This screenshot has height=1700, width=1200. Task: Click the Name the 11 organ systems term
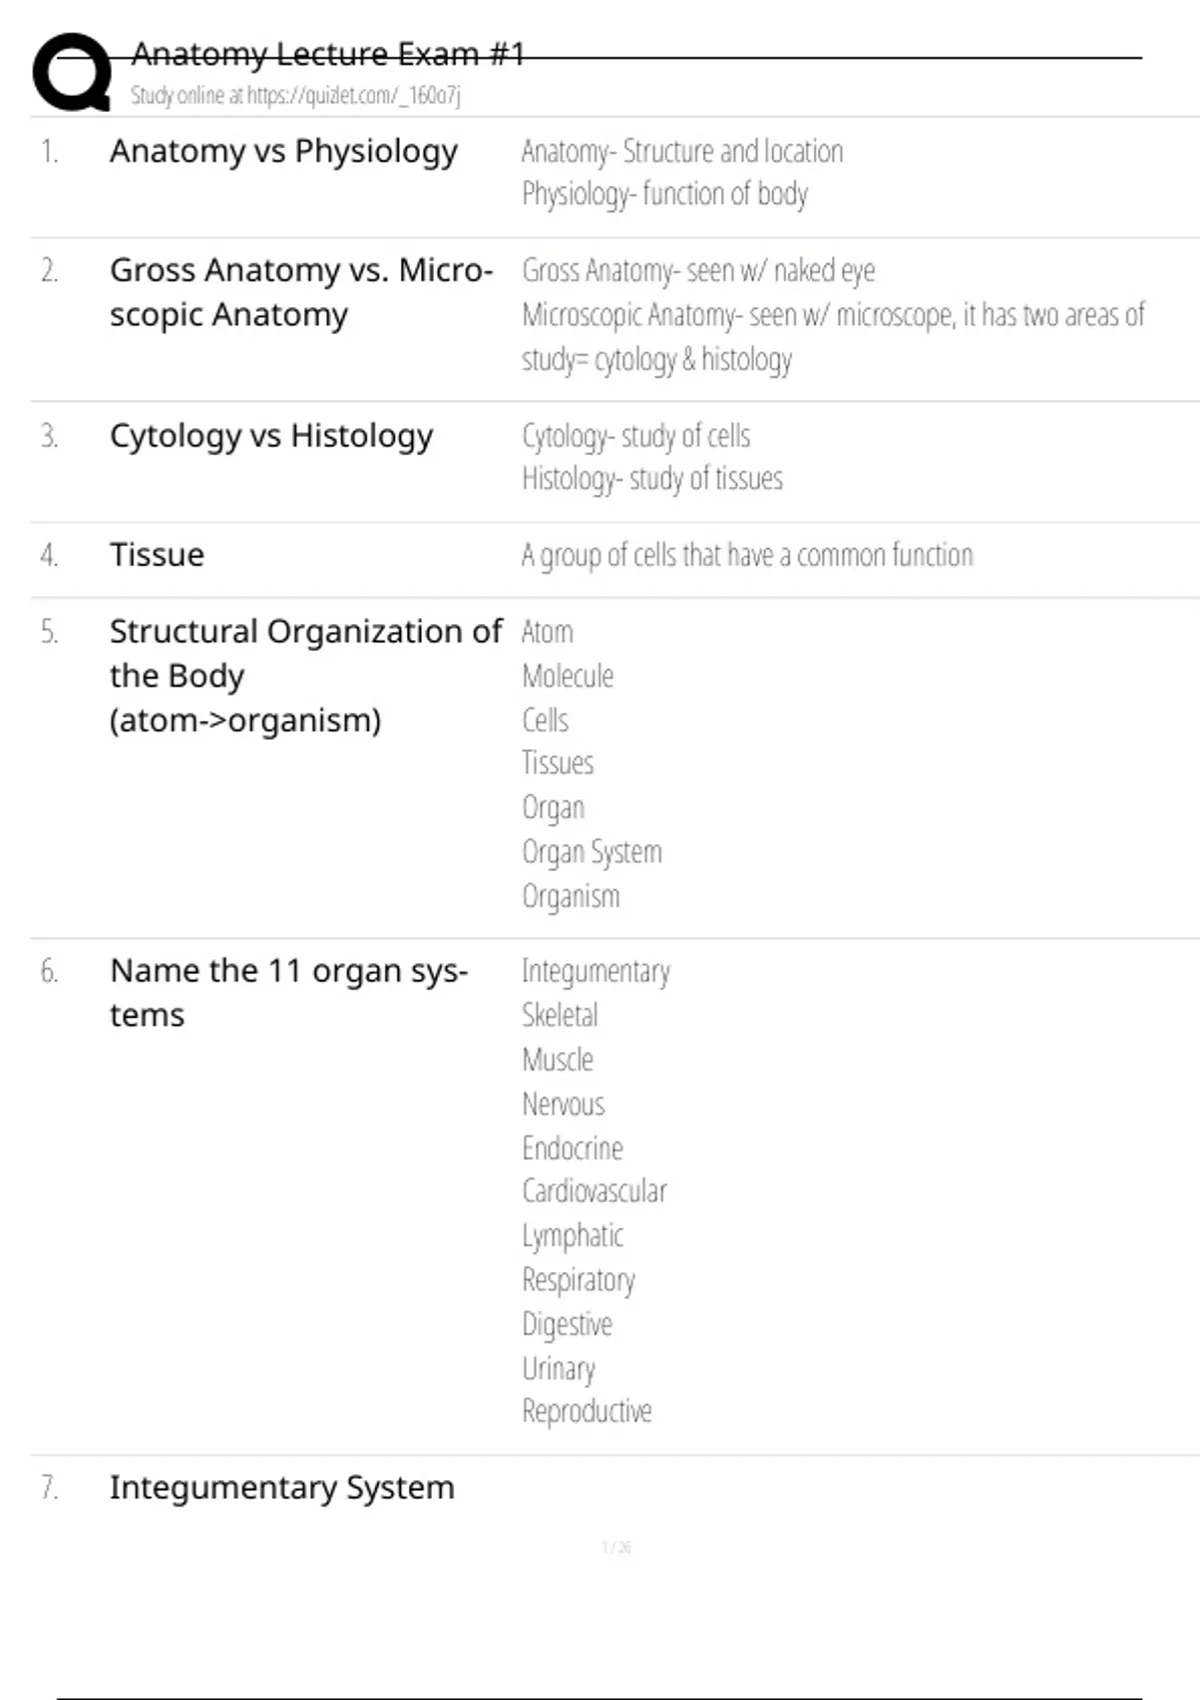tap(288, 992)
